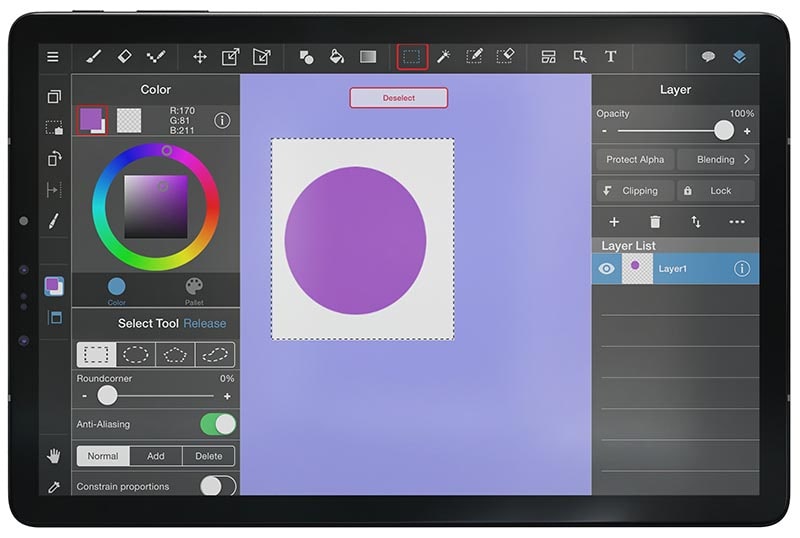Decrease opacity with minus button
Viewport: 800px width, 538px height.
(605, 131)
